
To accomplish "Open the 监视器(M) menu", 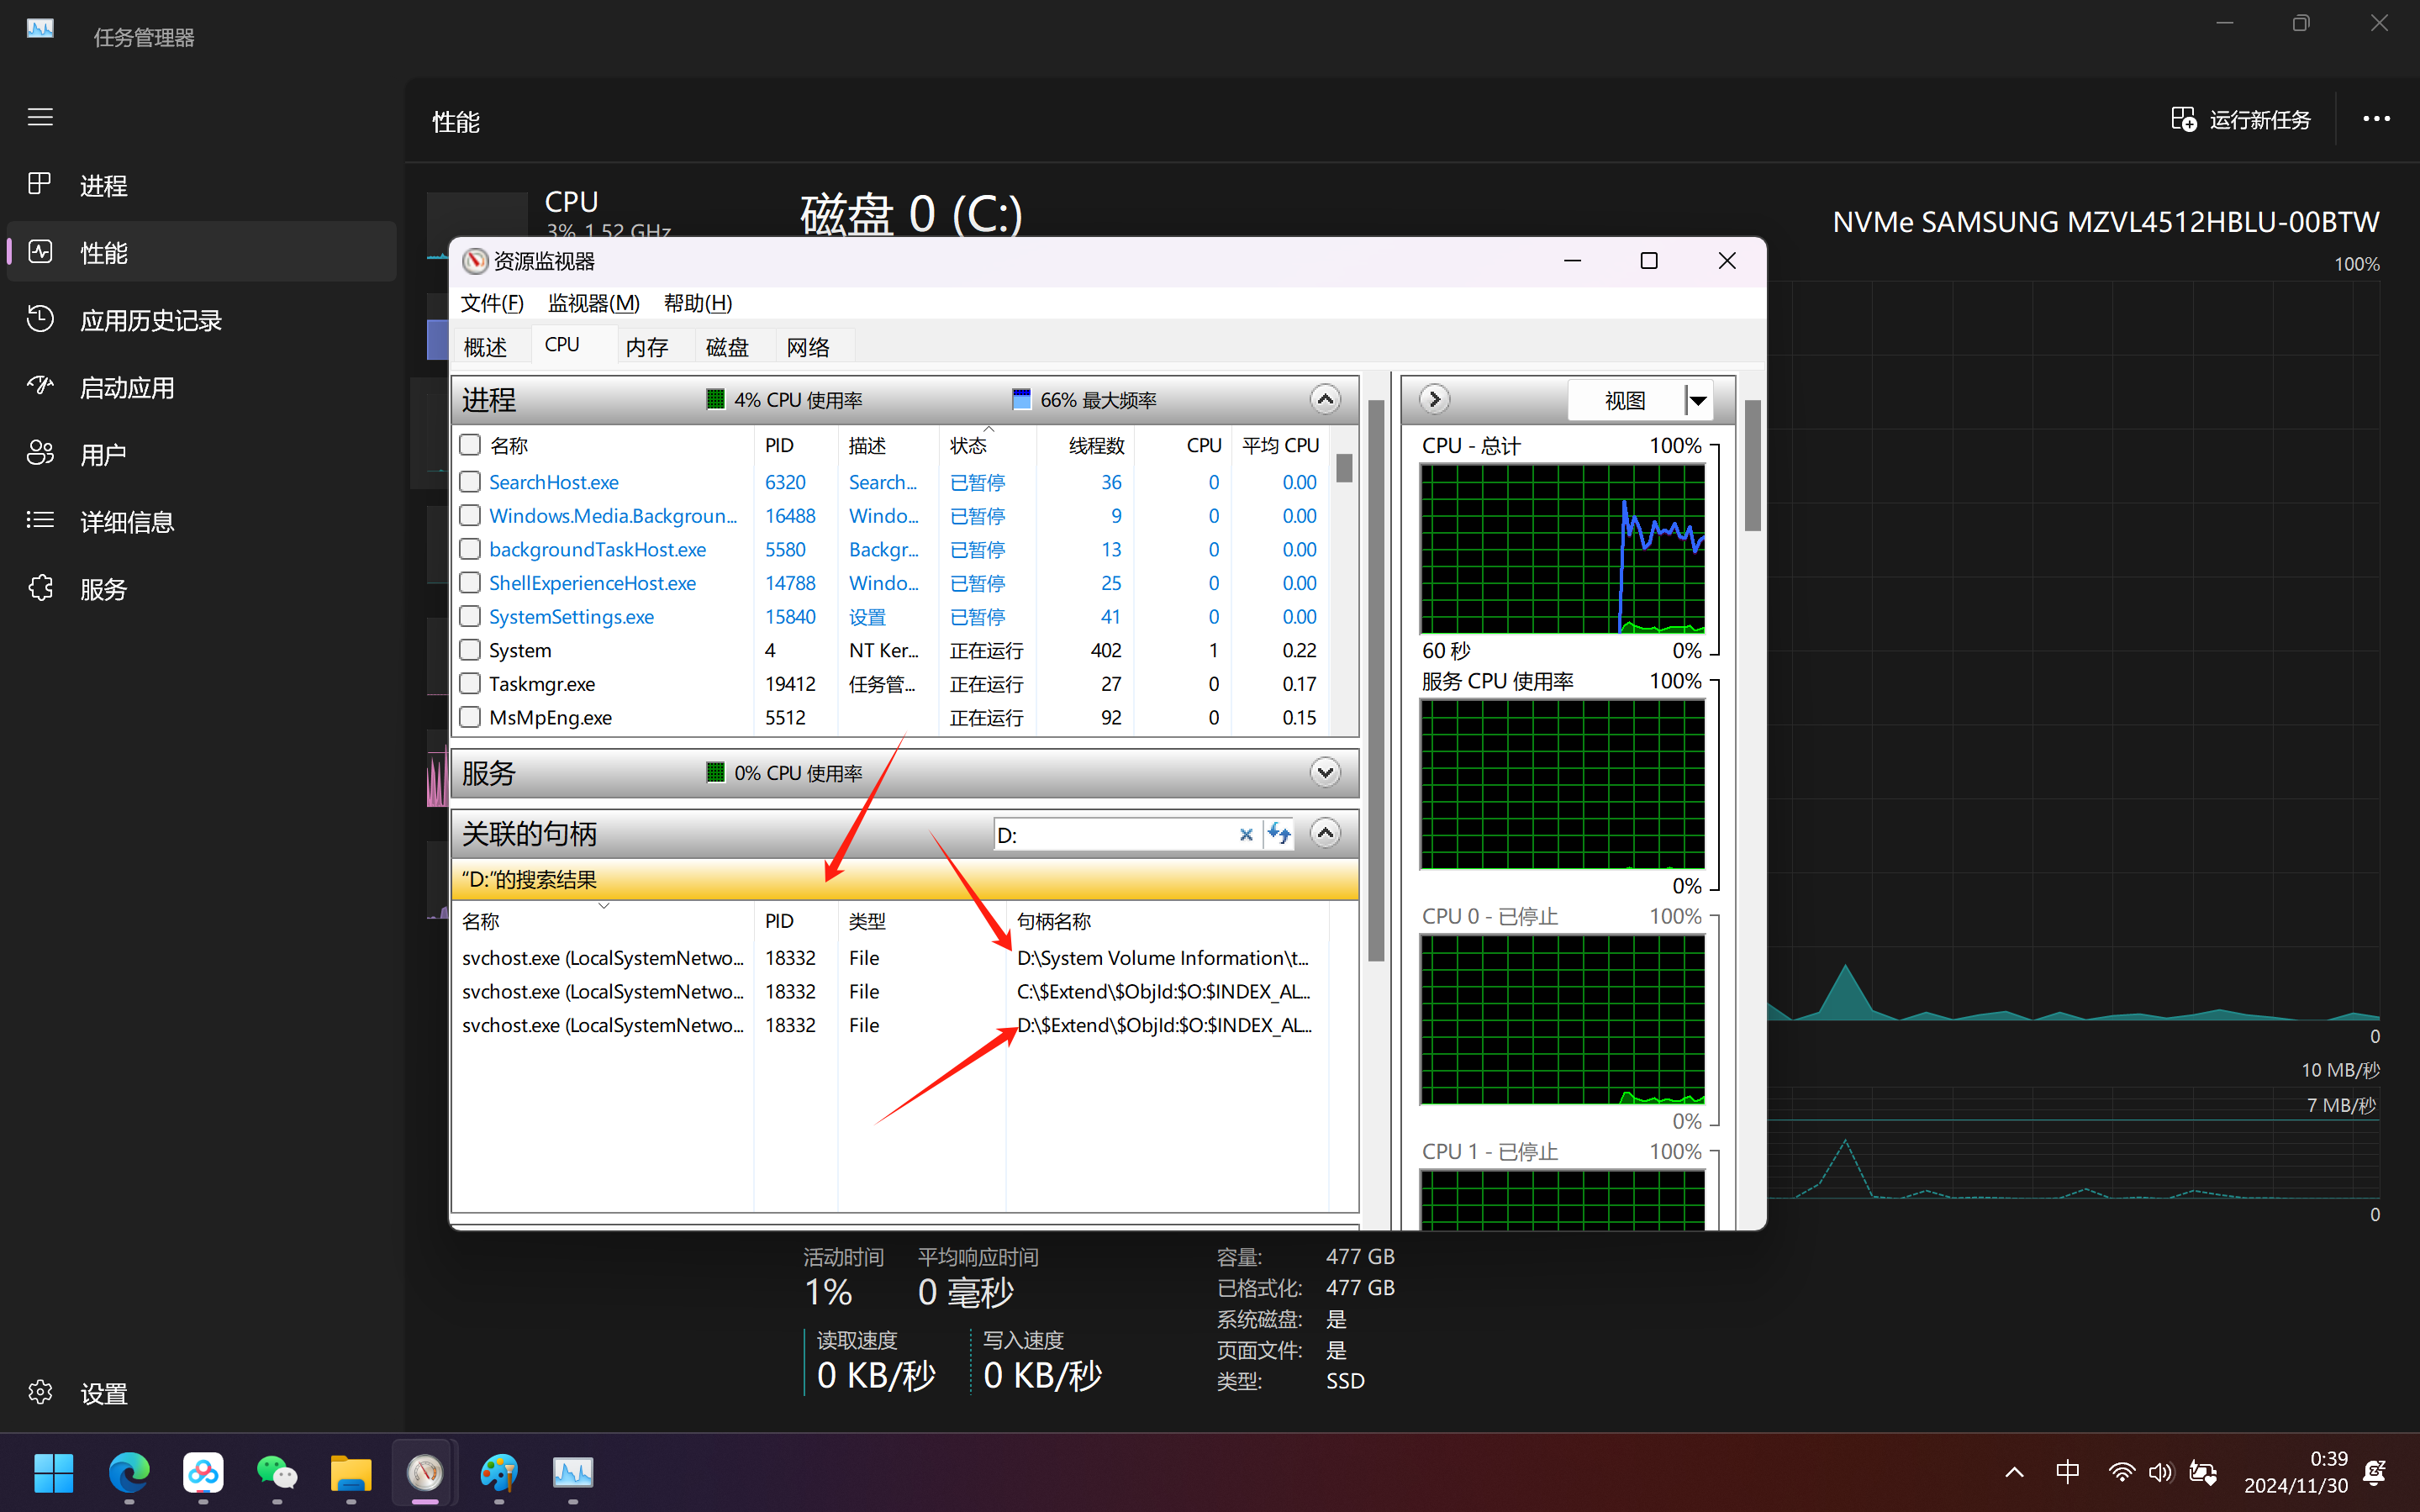I will click(x=593, y=303).
